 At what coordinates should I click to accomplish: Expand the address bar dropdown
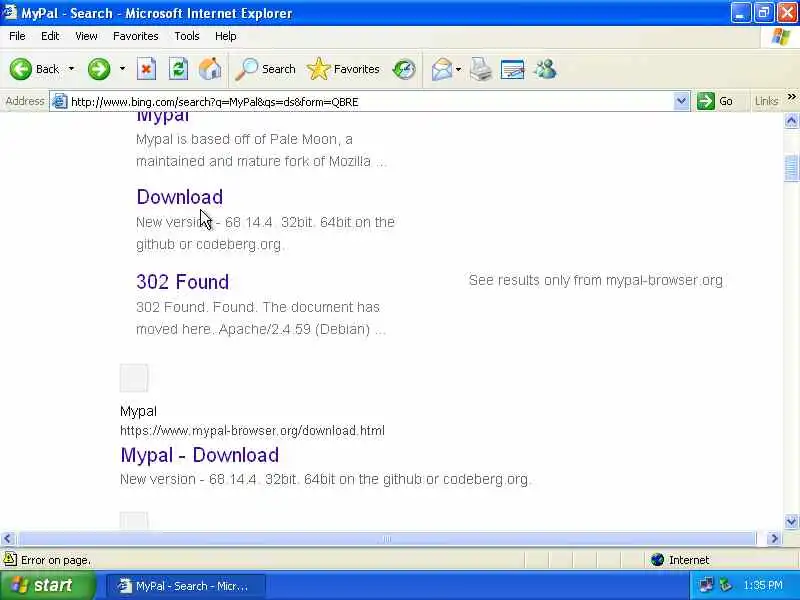coord(681,102)
